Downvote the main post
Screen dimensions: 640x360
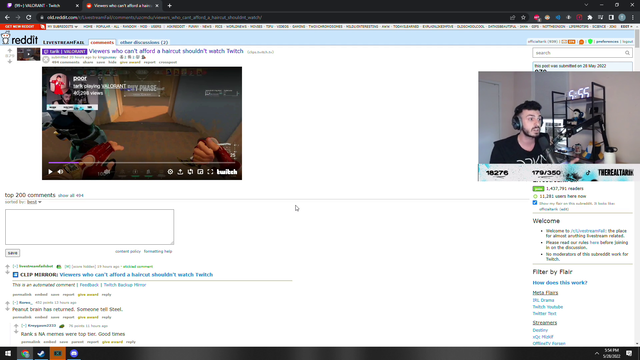point(9,61)
